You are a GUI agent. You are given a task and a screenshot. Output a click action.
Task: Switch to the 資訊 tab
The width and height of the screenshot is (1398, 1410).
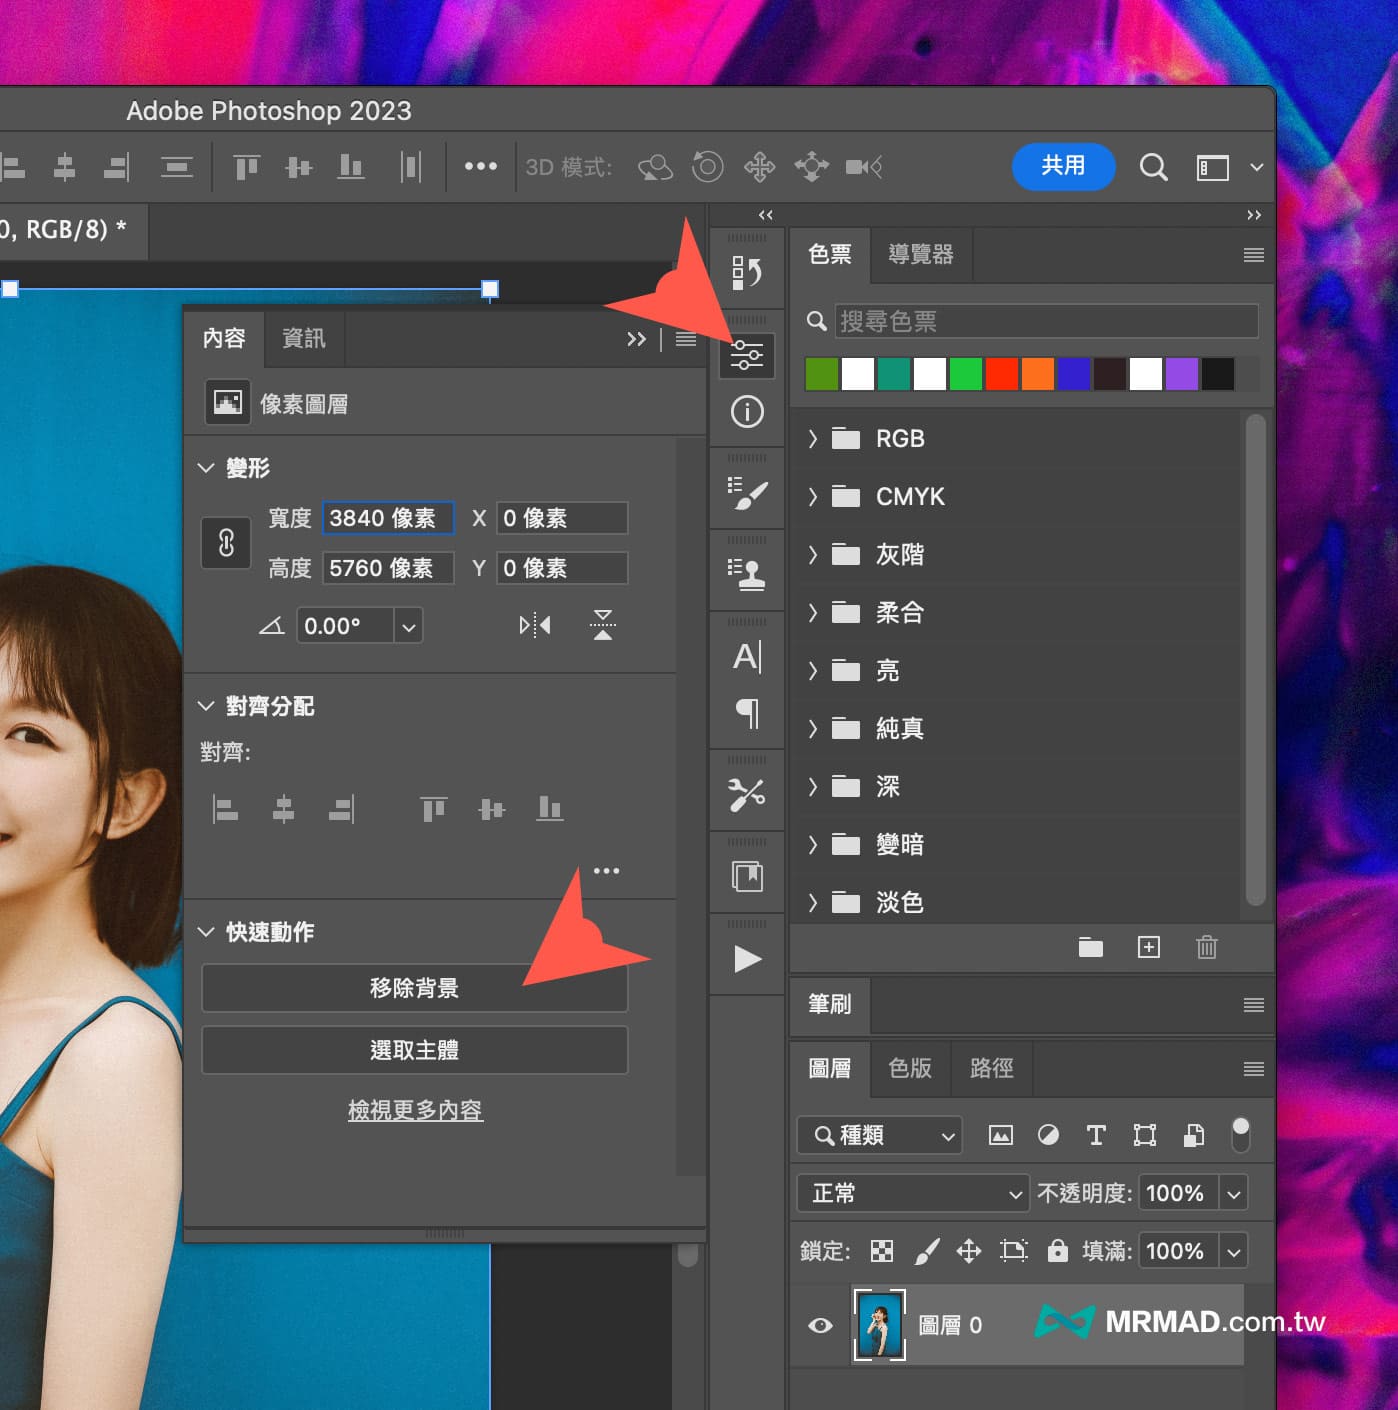click(304, 338)
